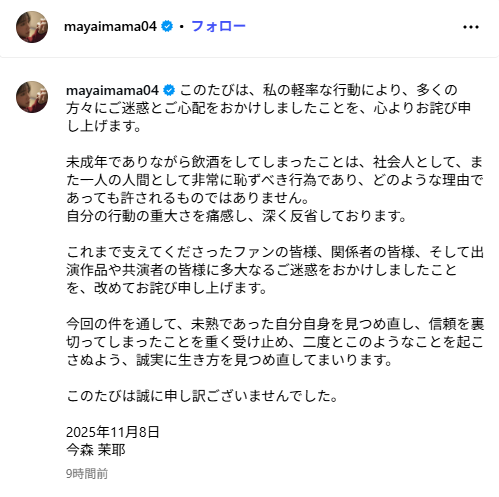Click the date line 2025年11月8日
This screenshot has height=497, width=499.
point(113,432)
